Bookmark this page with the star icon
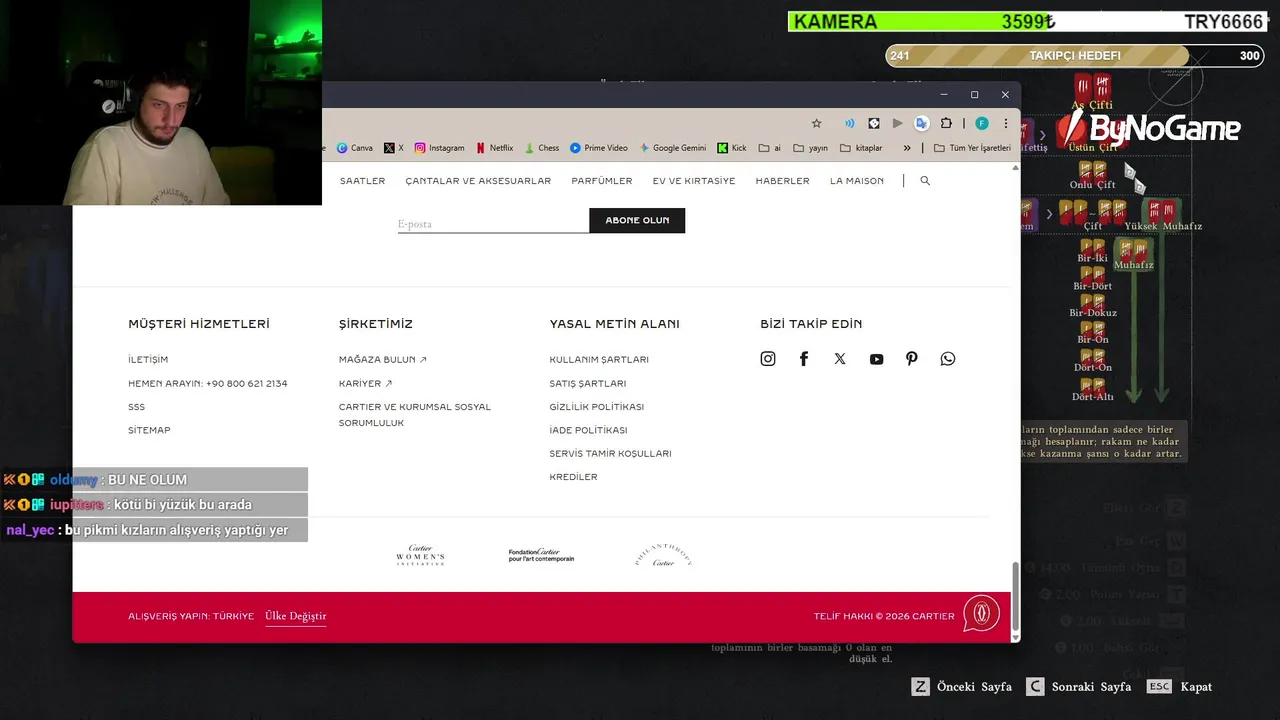1280x720 pixels. 816,123
